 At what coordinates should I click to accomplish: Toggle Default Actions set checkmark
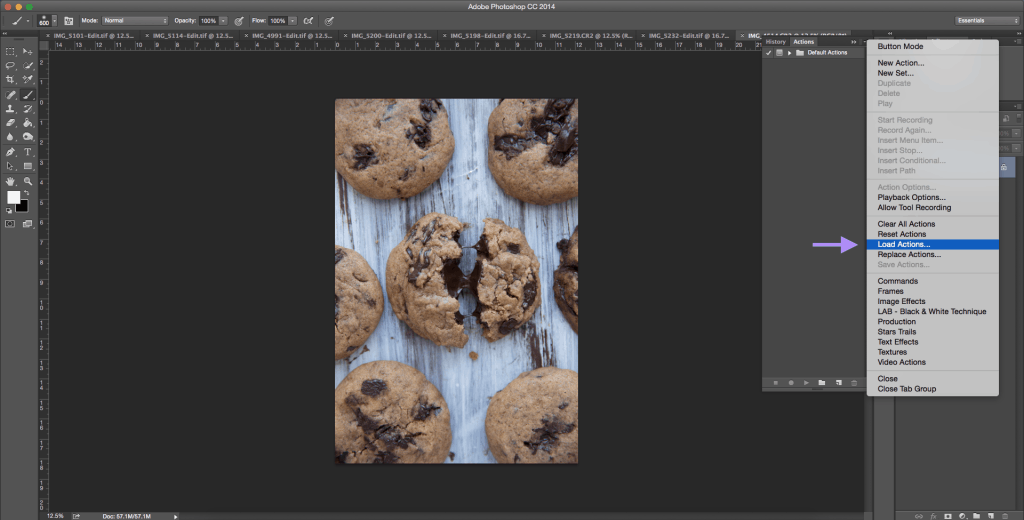[x=769, y=52]
